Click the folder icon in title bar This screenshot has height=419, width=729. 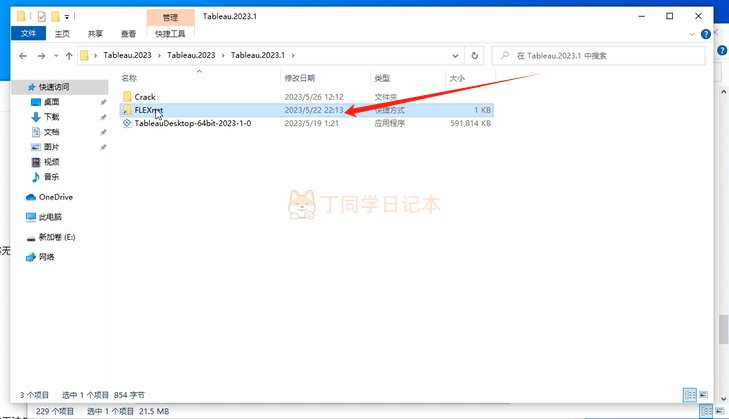[x=21, y=17]
